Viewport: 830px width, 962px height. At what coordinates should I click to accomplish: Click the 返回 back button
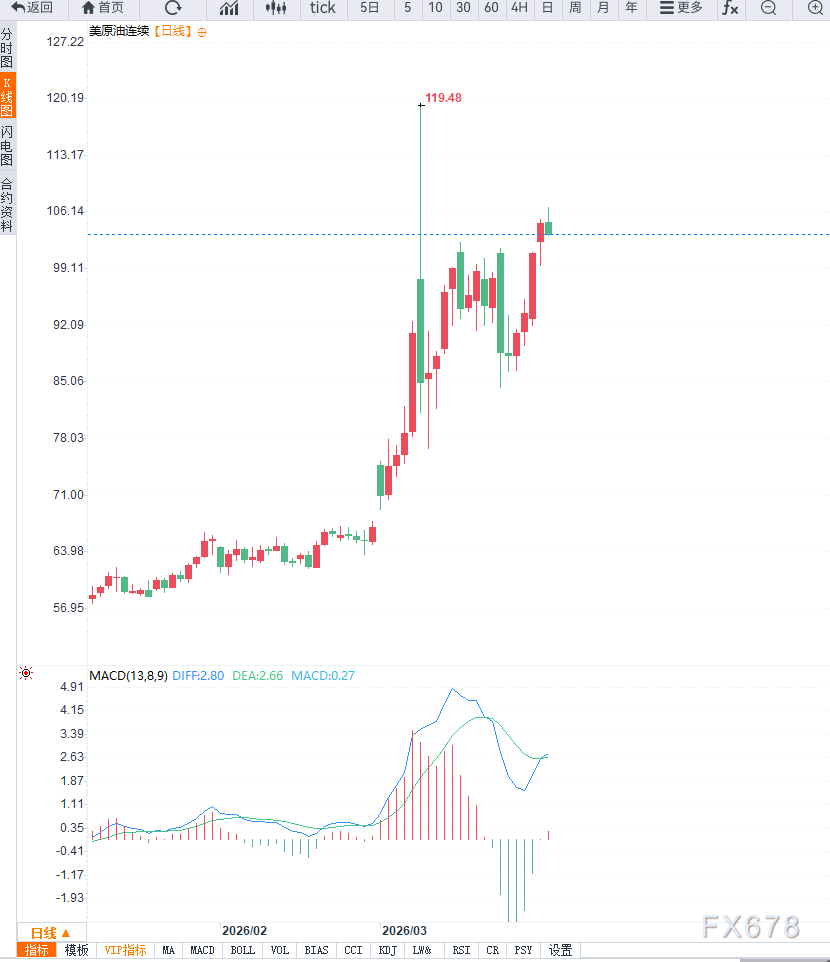pos(32,8)
